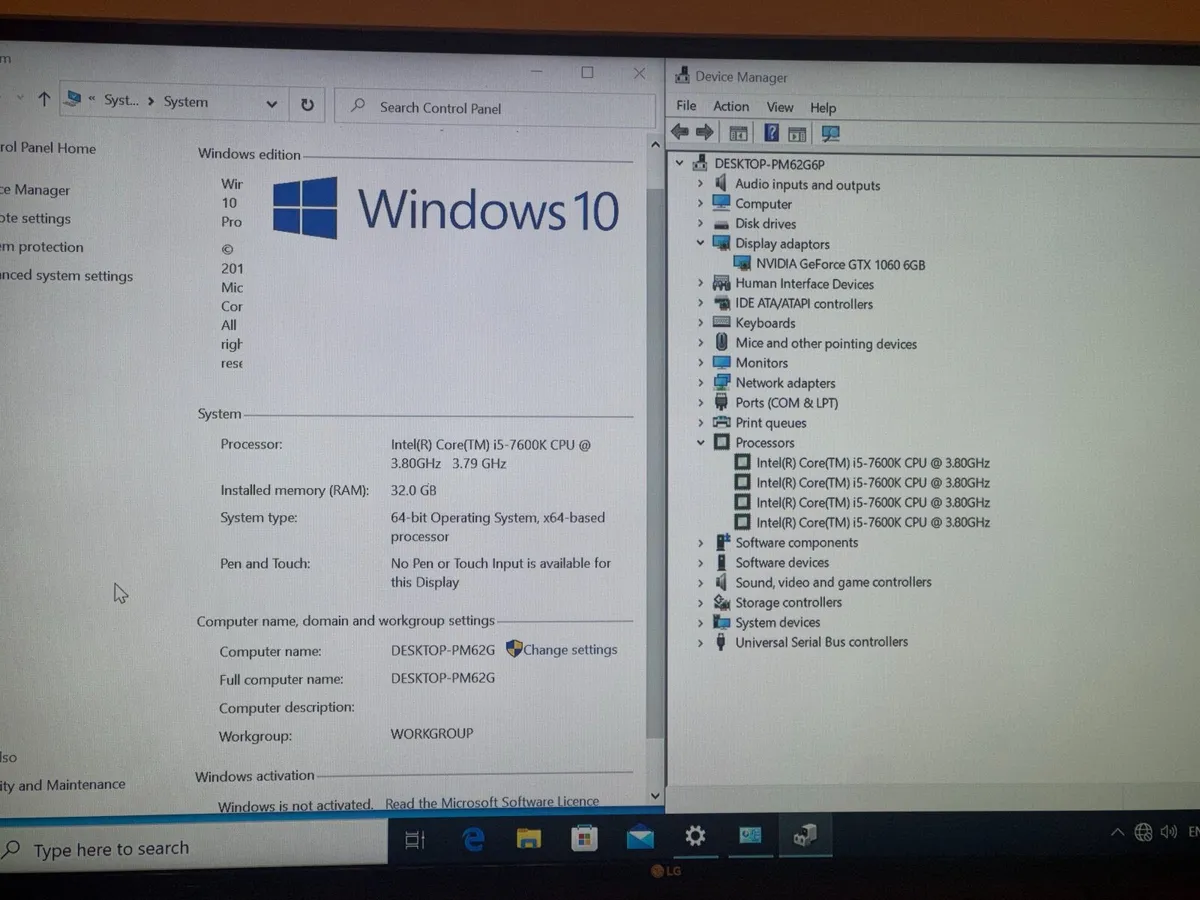Open the Action menu

(731, 106)
